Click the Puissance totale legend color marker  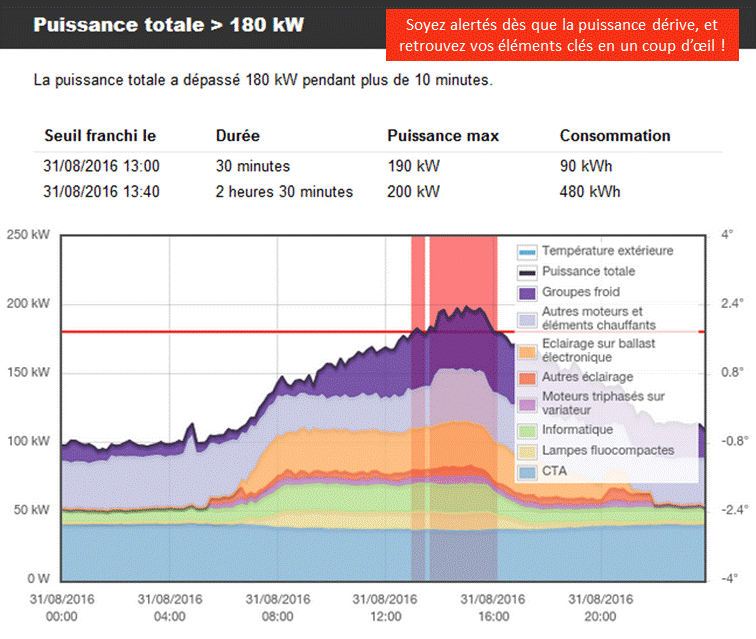(527, 272)
